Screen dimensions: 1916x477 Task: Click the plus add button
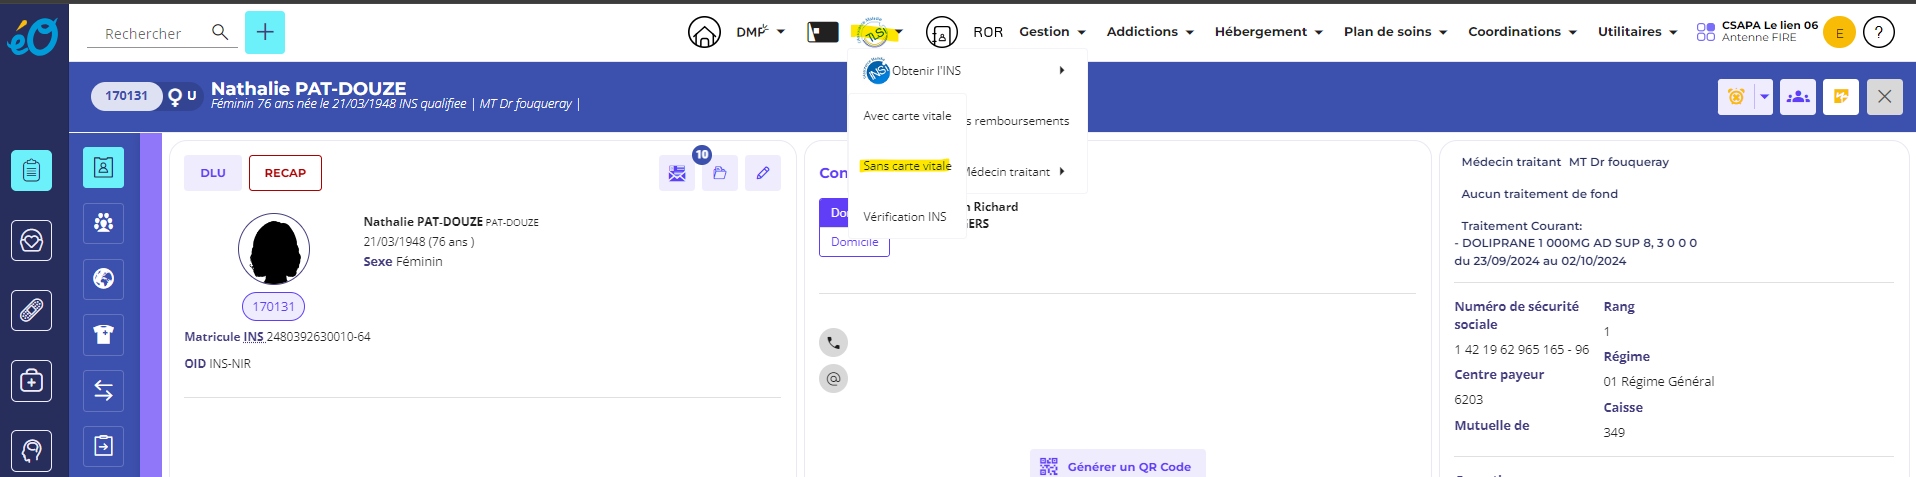click(x=265, y=33)
